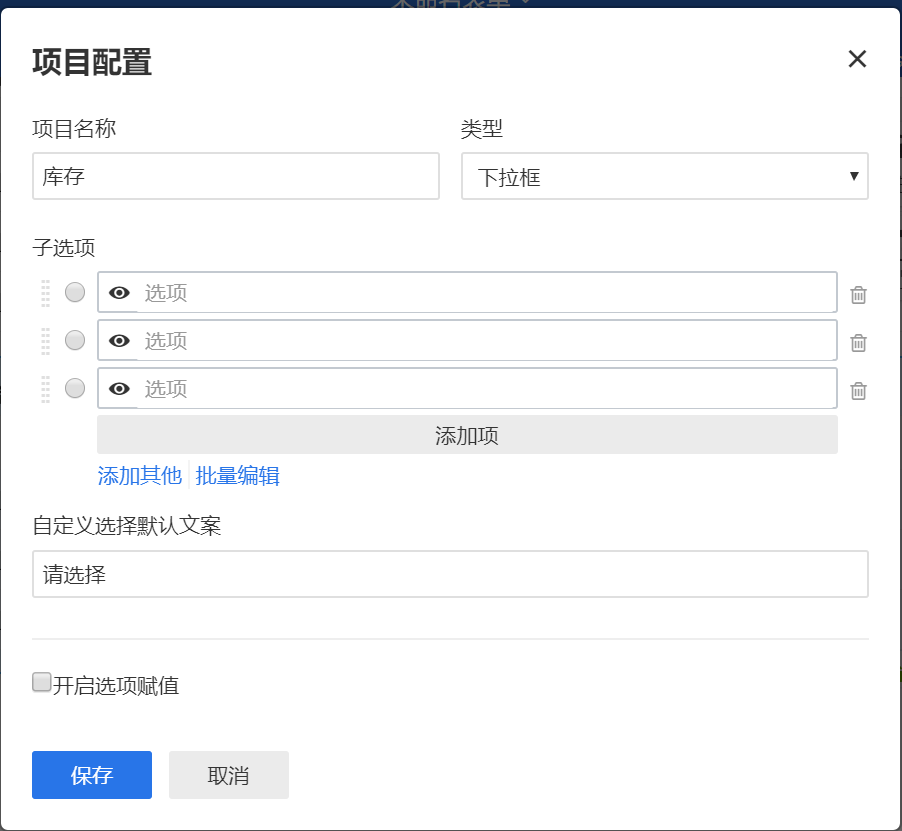902x831 pixels.
Task: Close the 项目配置 dialog
Action: click(857, 59)
